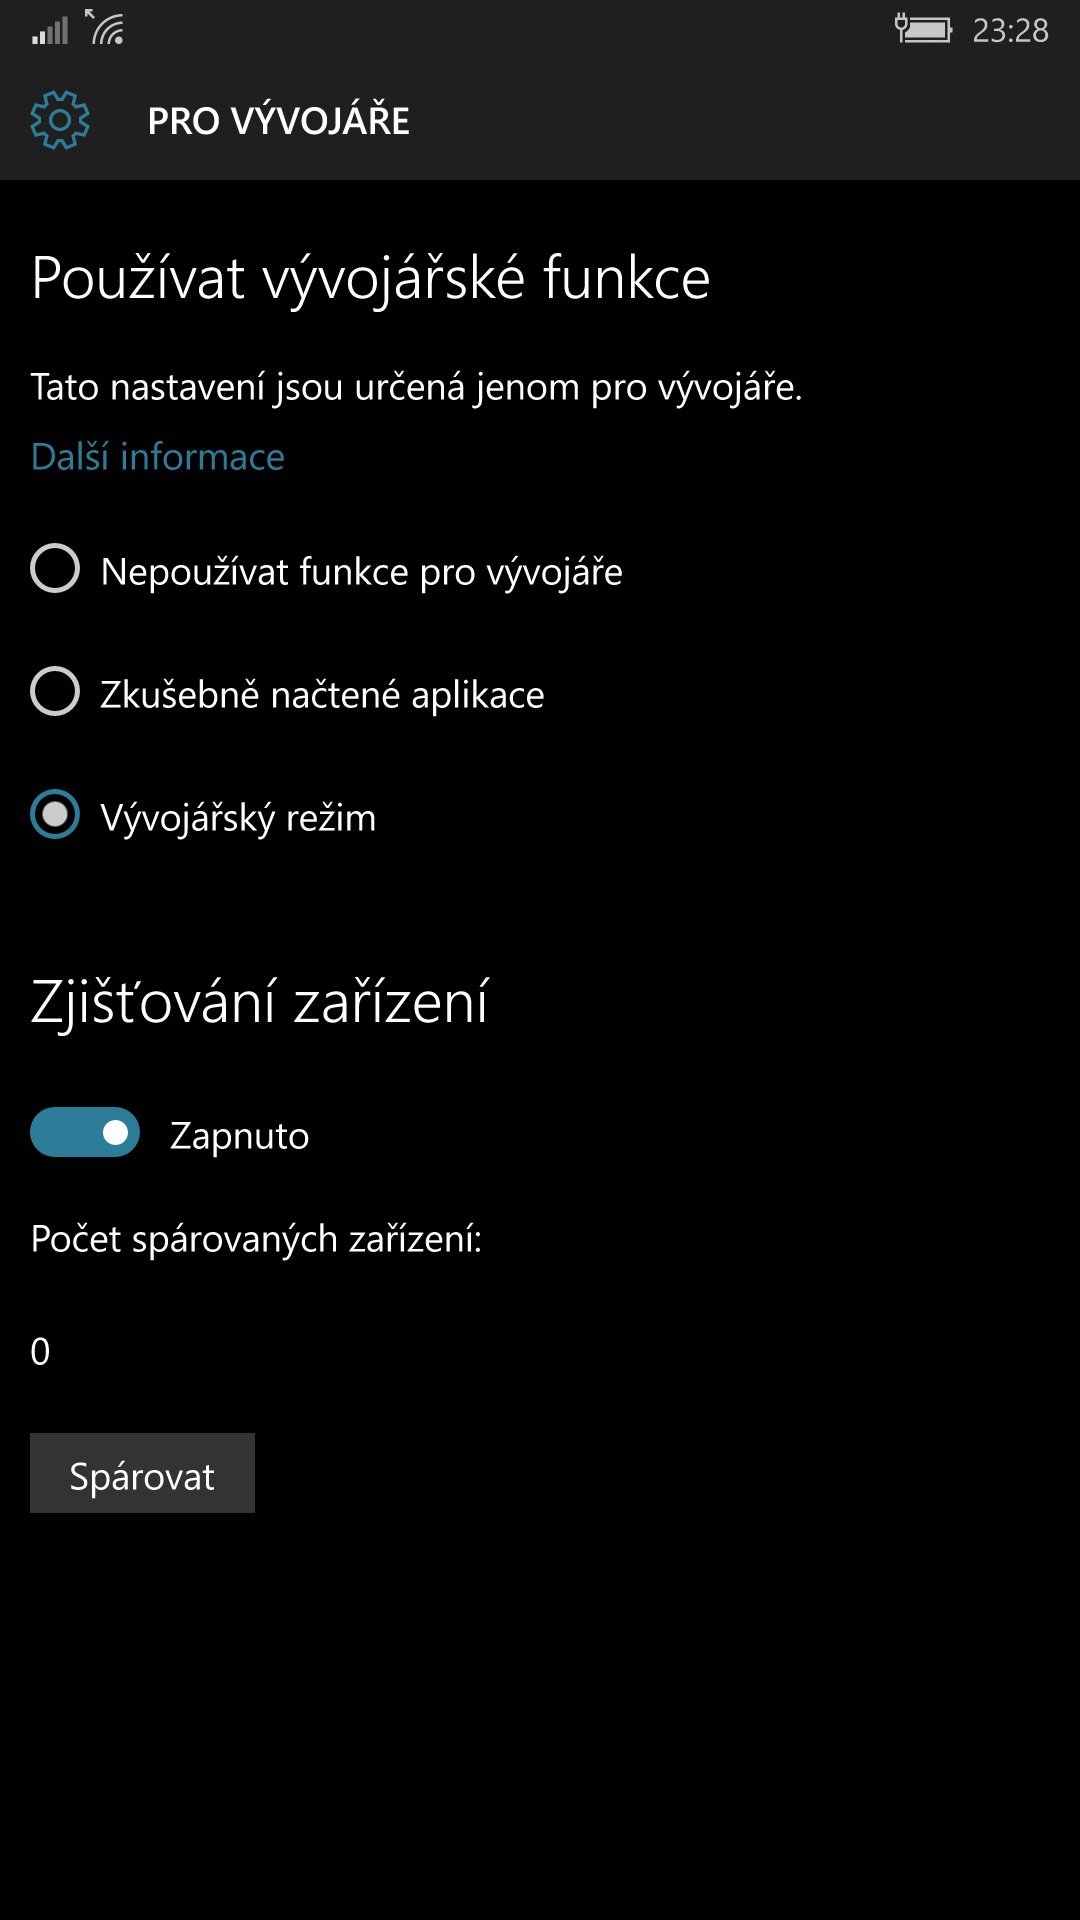Tap the Zapnuto label next to the switch
This screenshot has width=1080, height=1920.
(x=240, y=1136)
